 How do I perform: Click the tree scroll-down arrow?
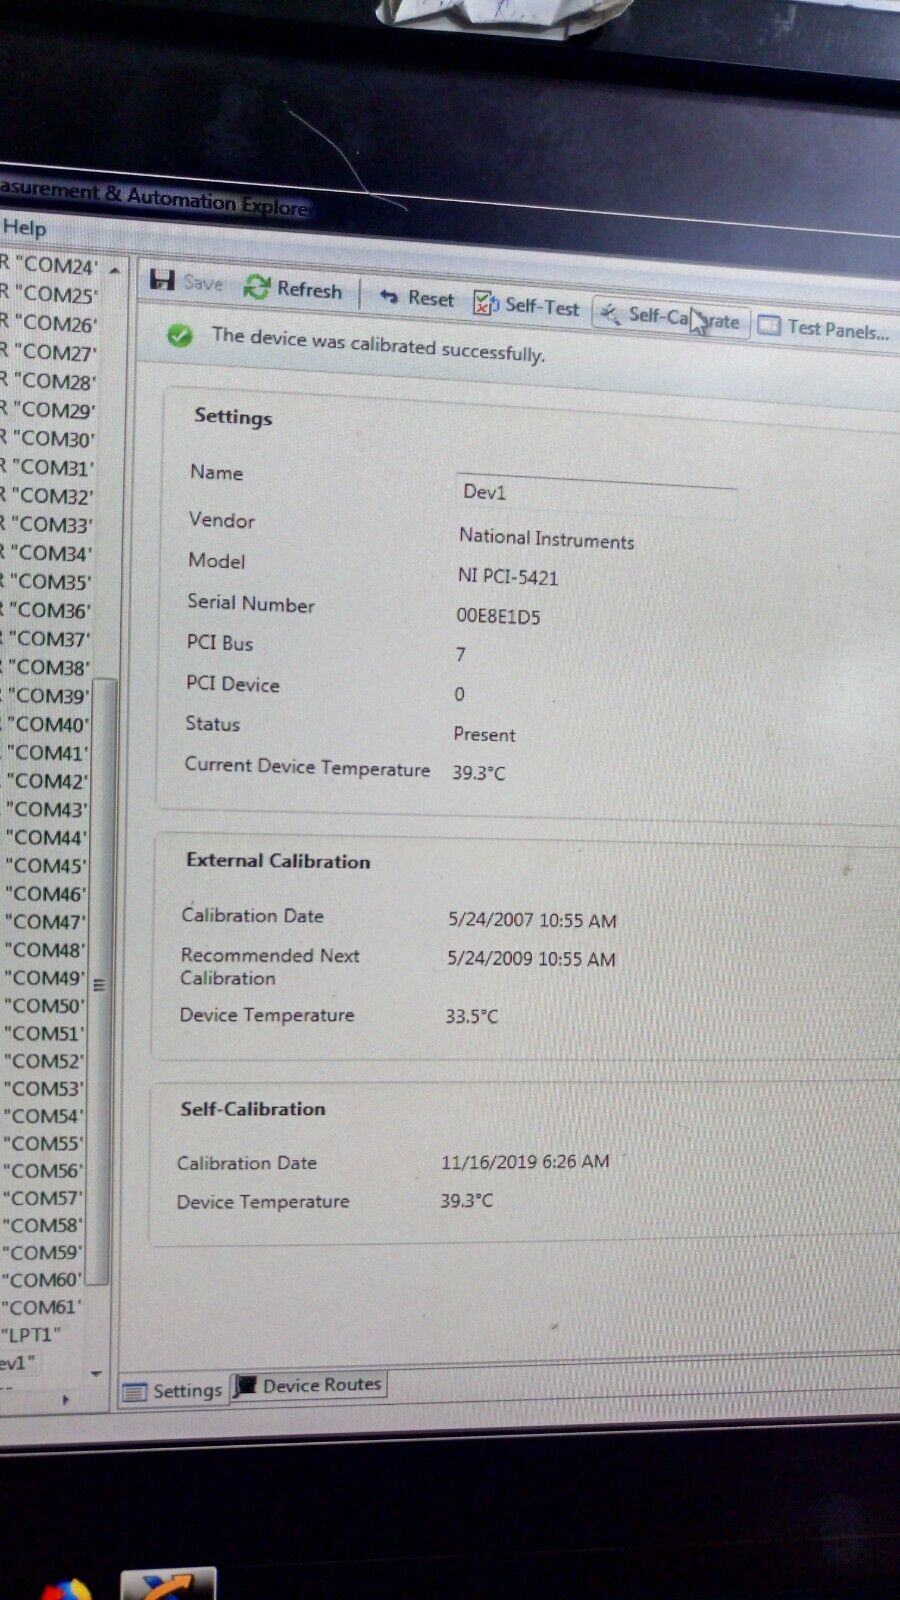[96, 1373]
